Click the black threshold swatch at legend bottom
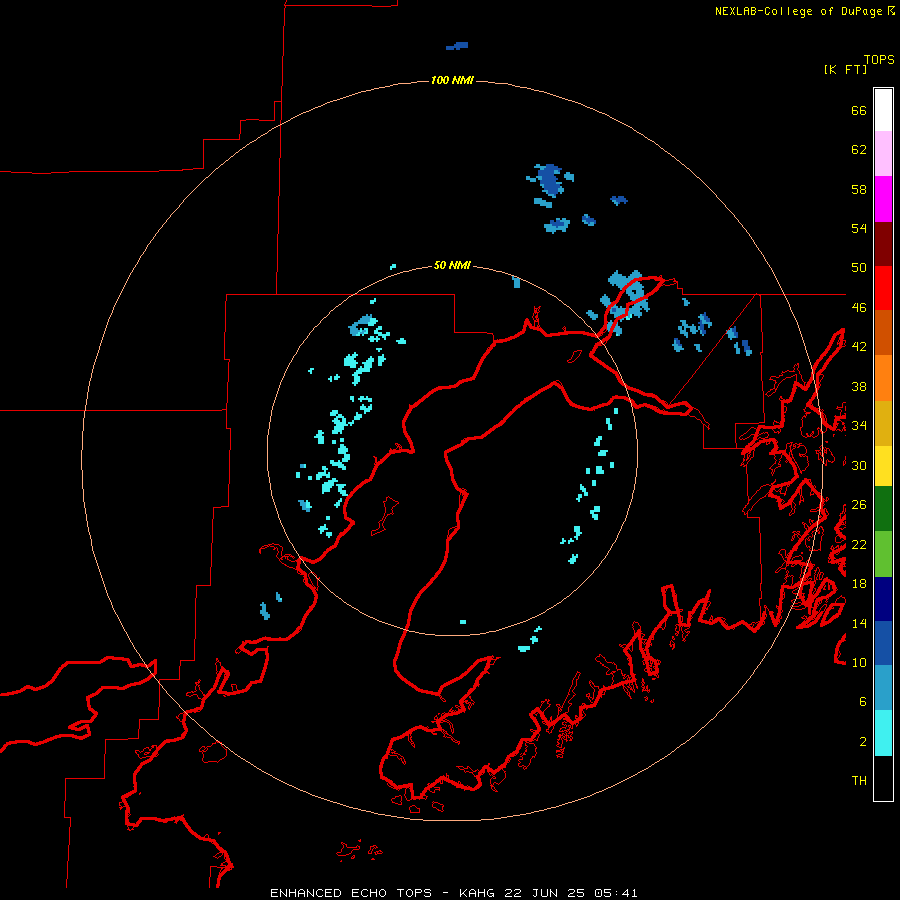900x900 pixels. pyautogui.click(x=883, y=778)
